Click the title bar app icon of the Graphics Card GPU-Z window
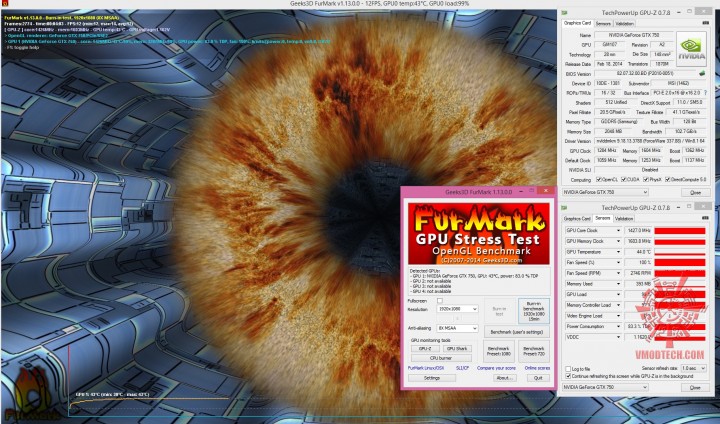Viewport: 720px width, 424px height. [564, 13]
